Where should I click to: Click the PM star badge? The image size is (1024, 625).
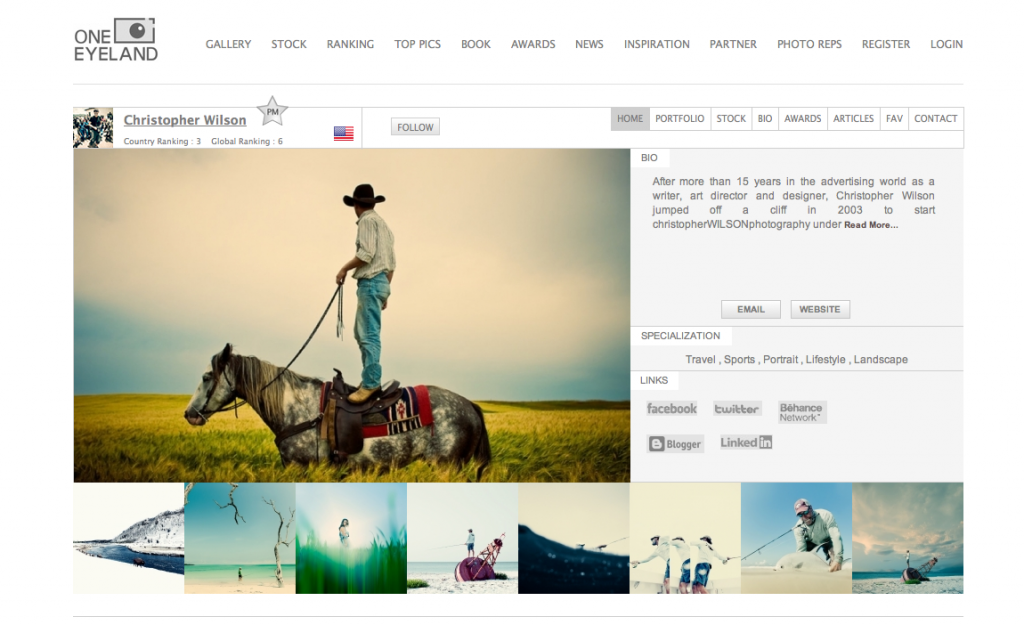(272, 111)
